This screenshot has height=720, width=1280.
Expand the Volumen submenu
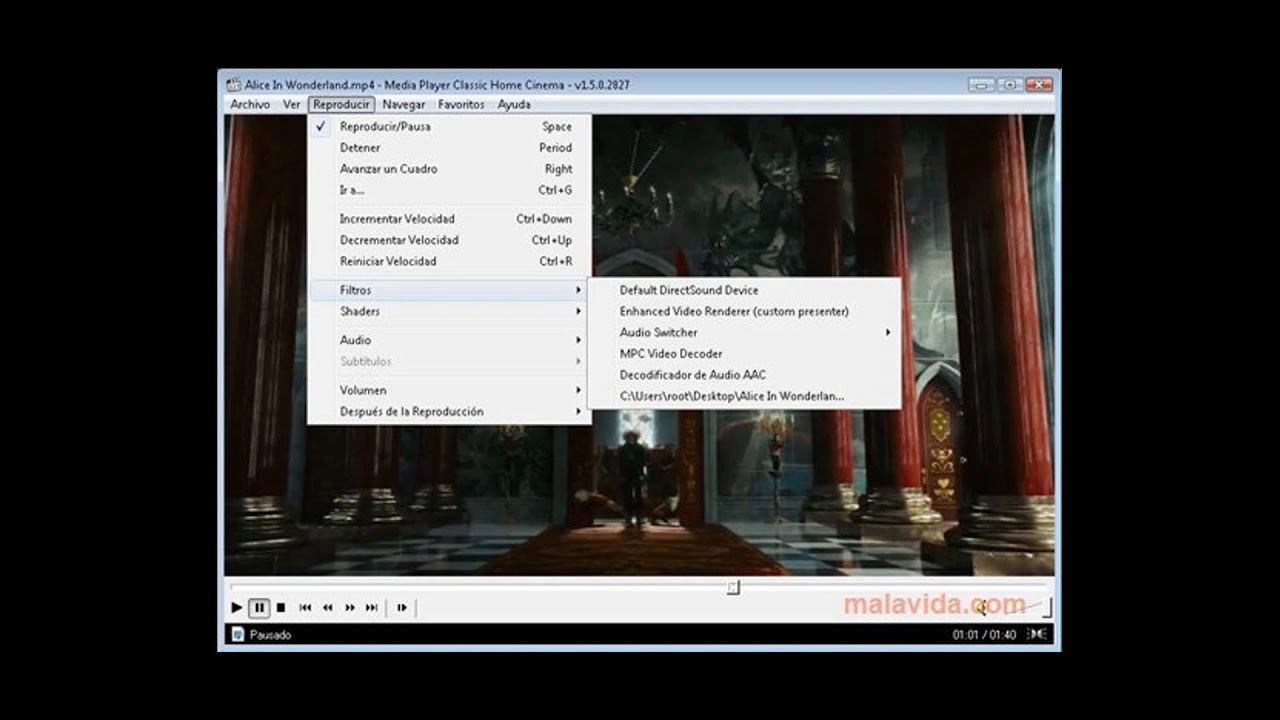tap(449, 390)
